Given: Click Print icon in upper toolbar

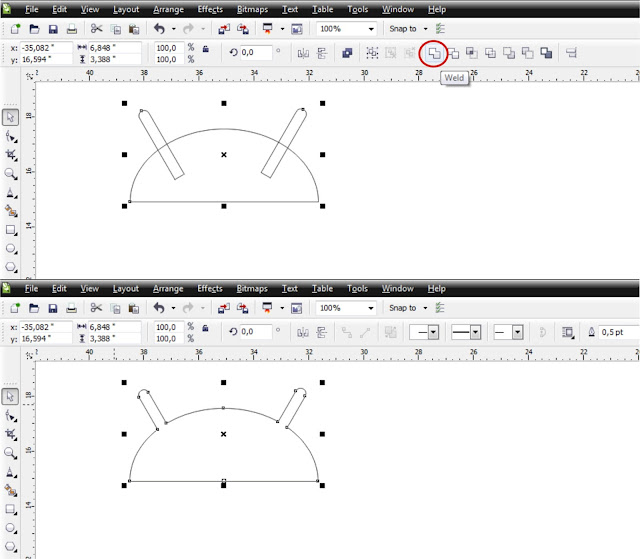Looking at the screenshot, I should point(72,29).
